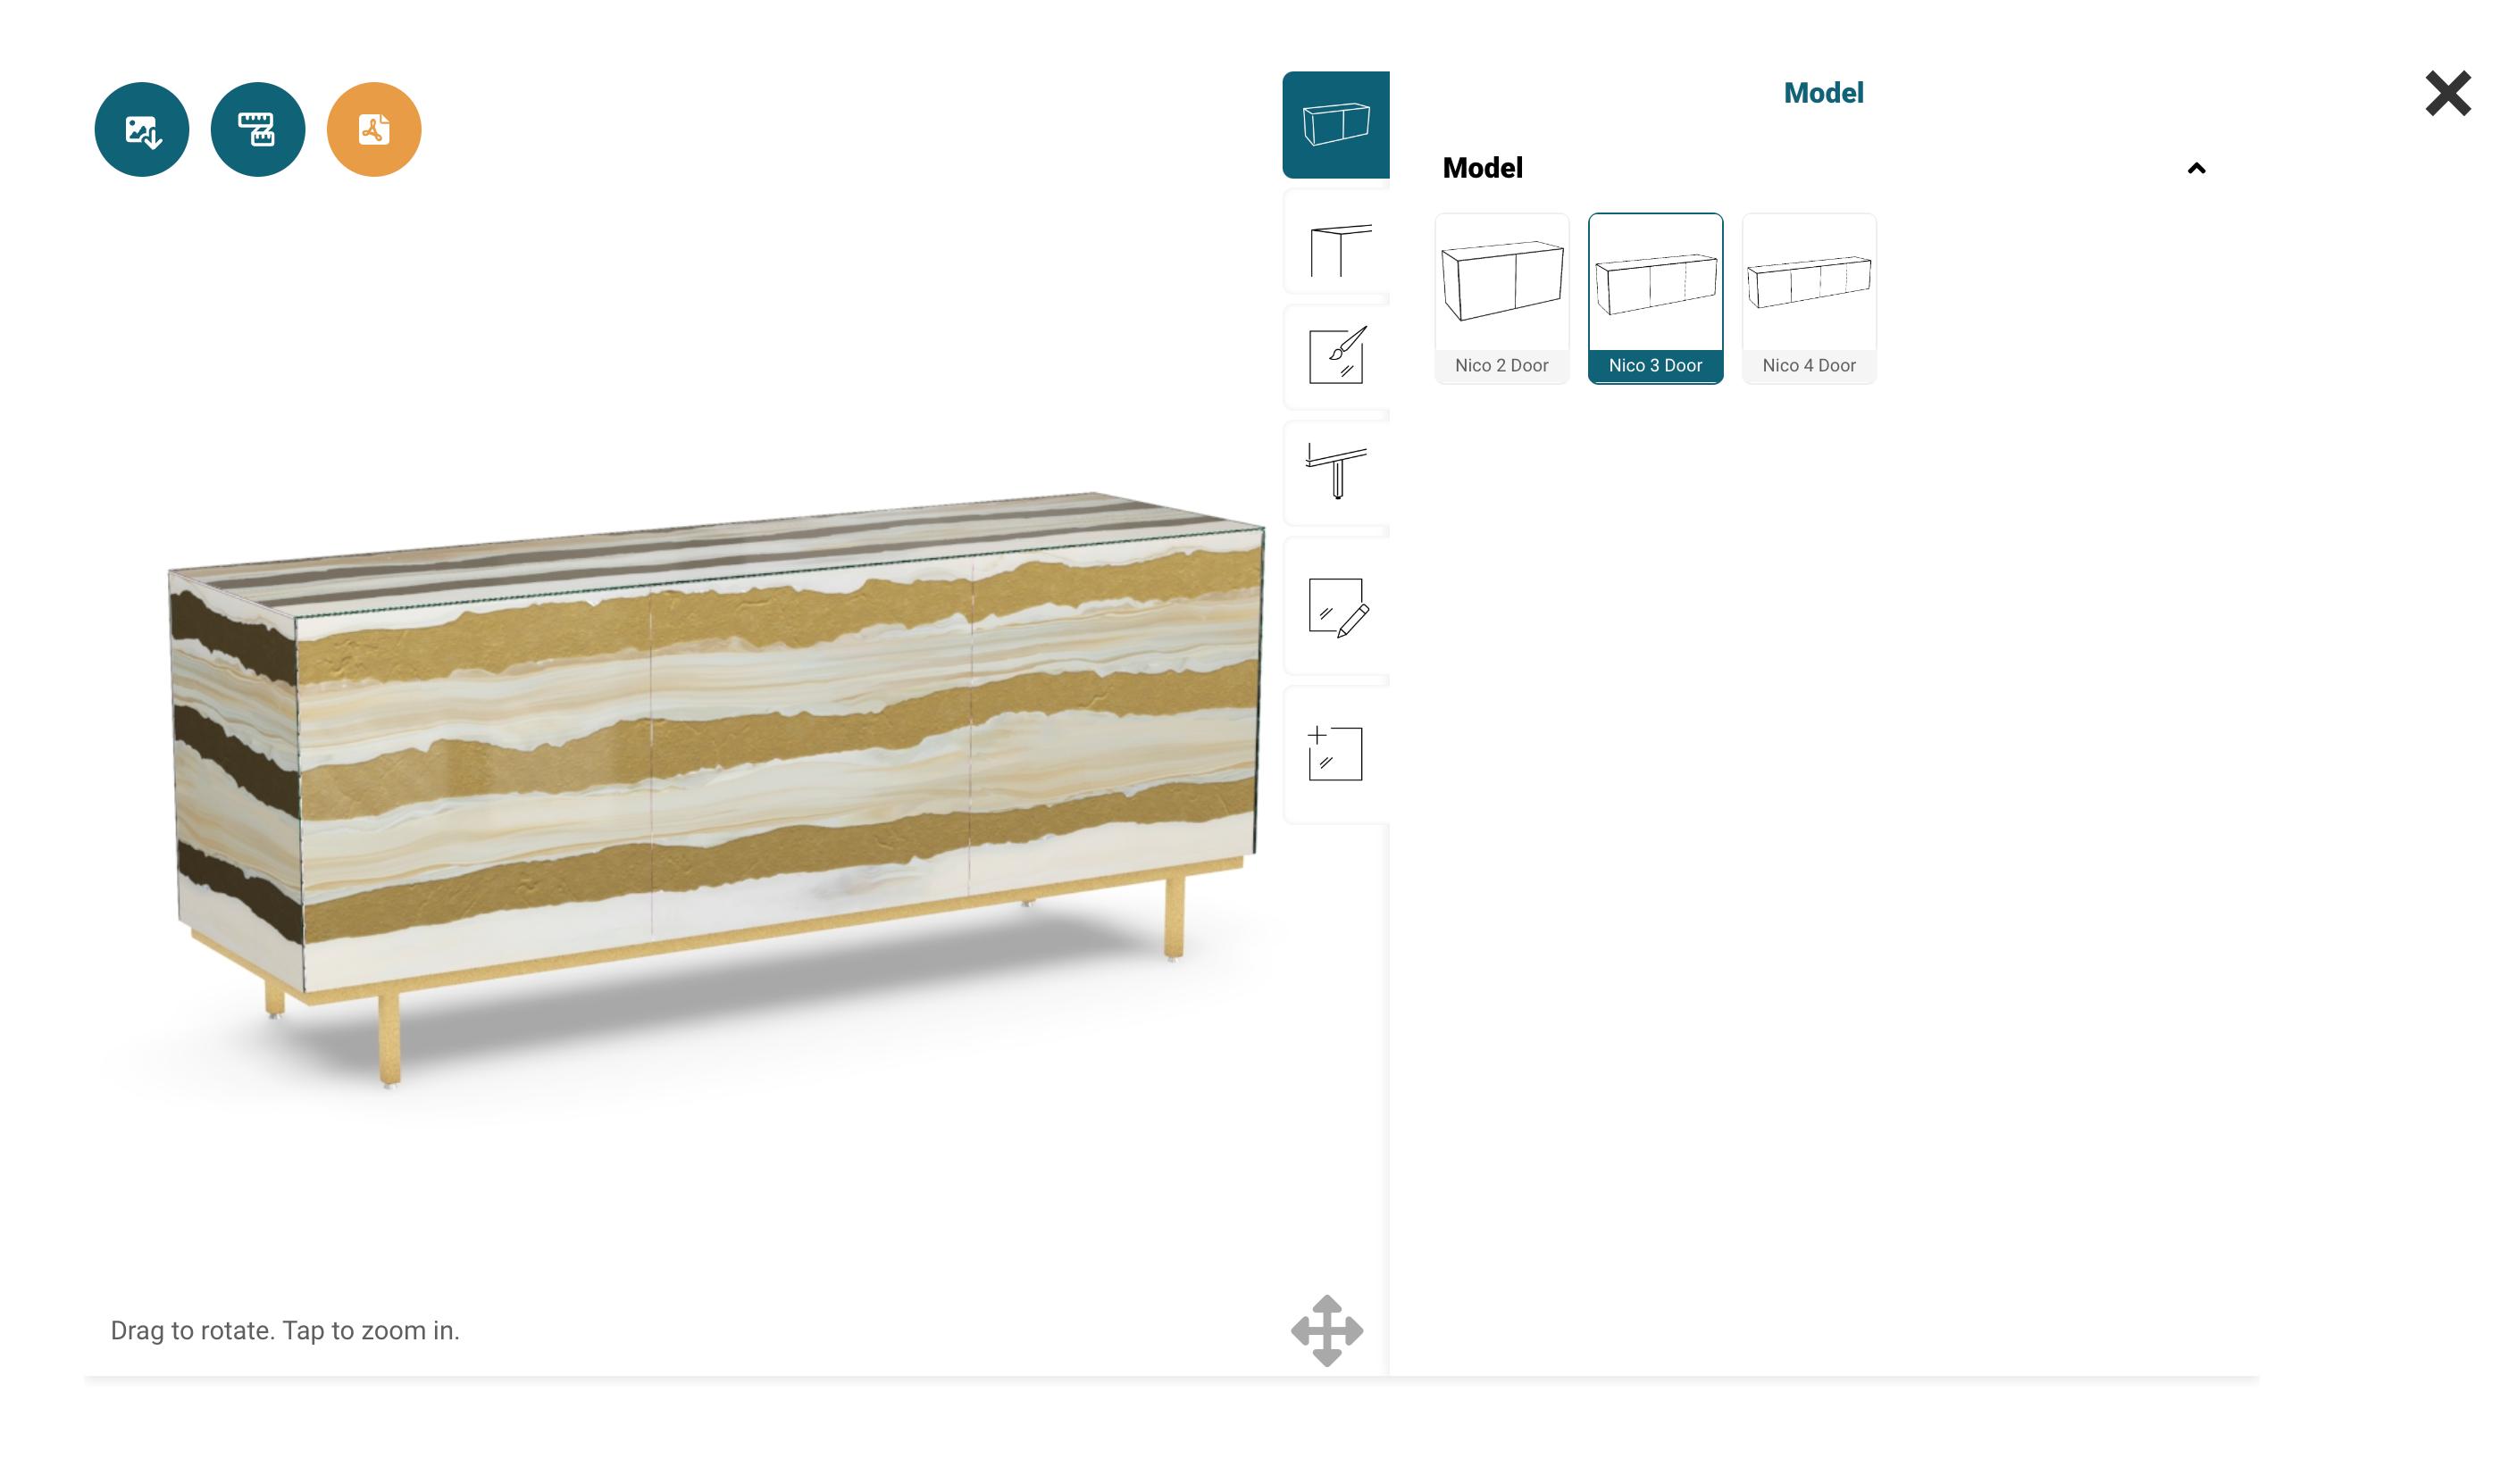Choose the pencil edit panel sidebar icon

[1338, 607]
